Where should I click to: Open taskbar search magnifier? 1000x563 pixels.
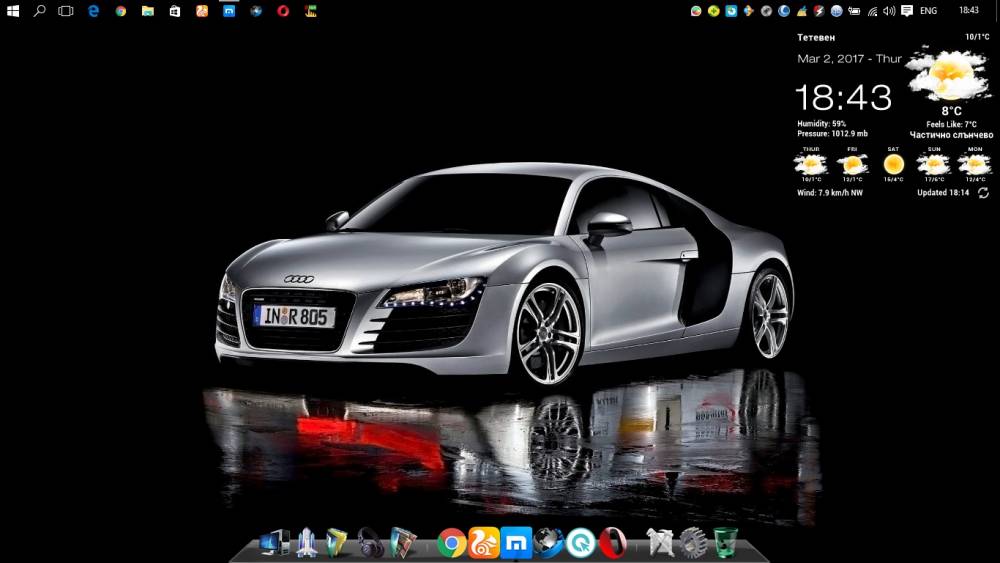40,11
